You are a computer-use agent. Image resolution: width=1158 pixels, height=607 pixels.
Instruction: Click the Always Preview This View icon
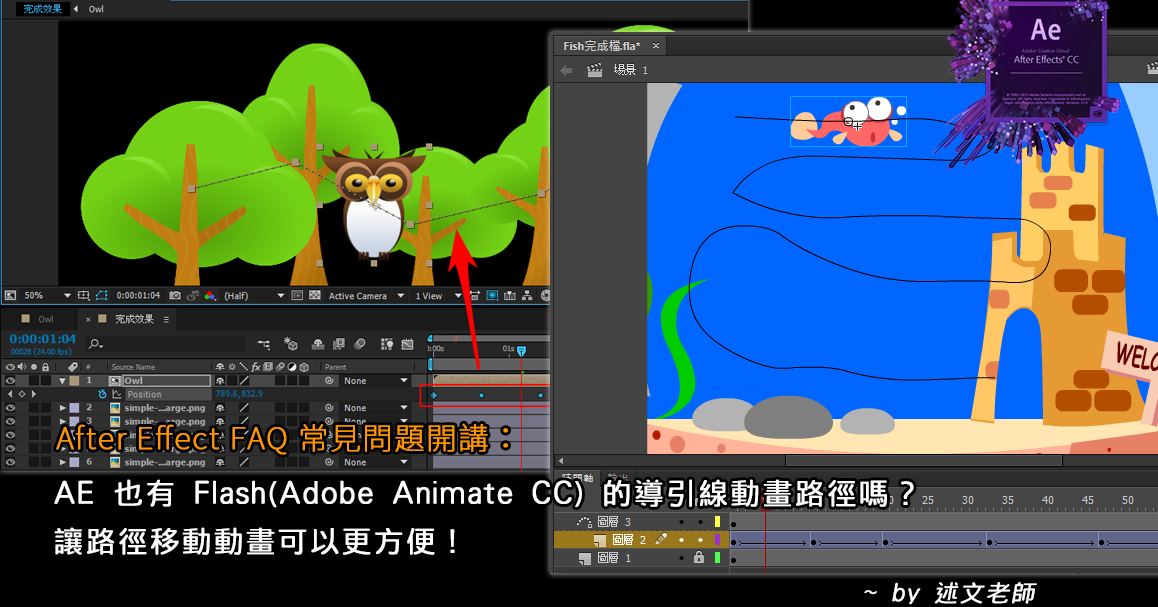(10, 295)
